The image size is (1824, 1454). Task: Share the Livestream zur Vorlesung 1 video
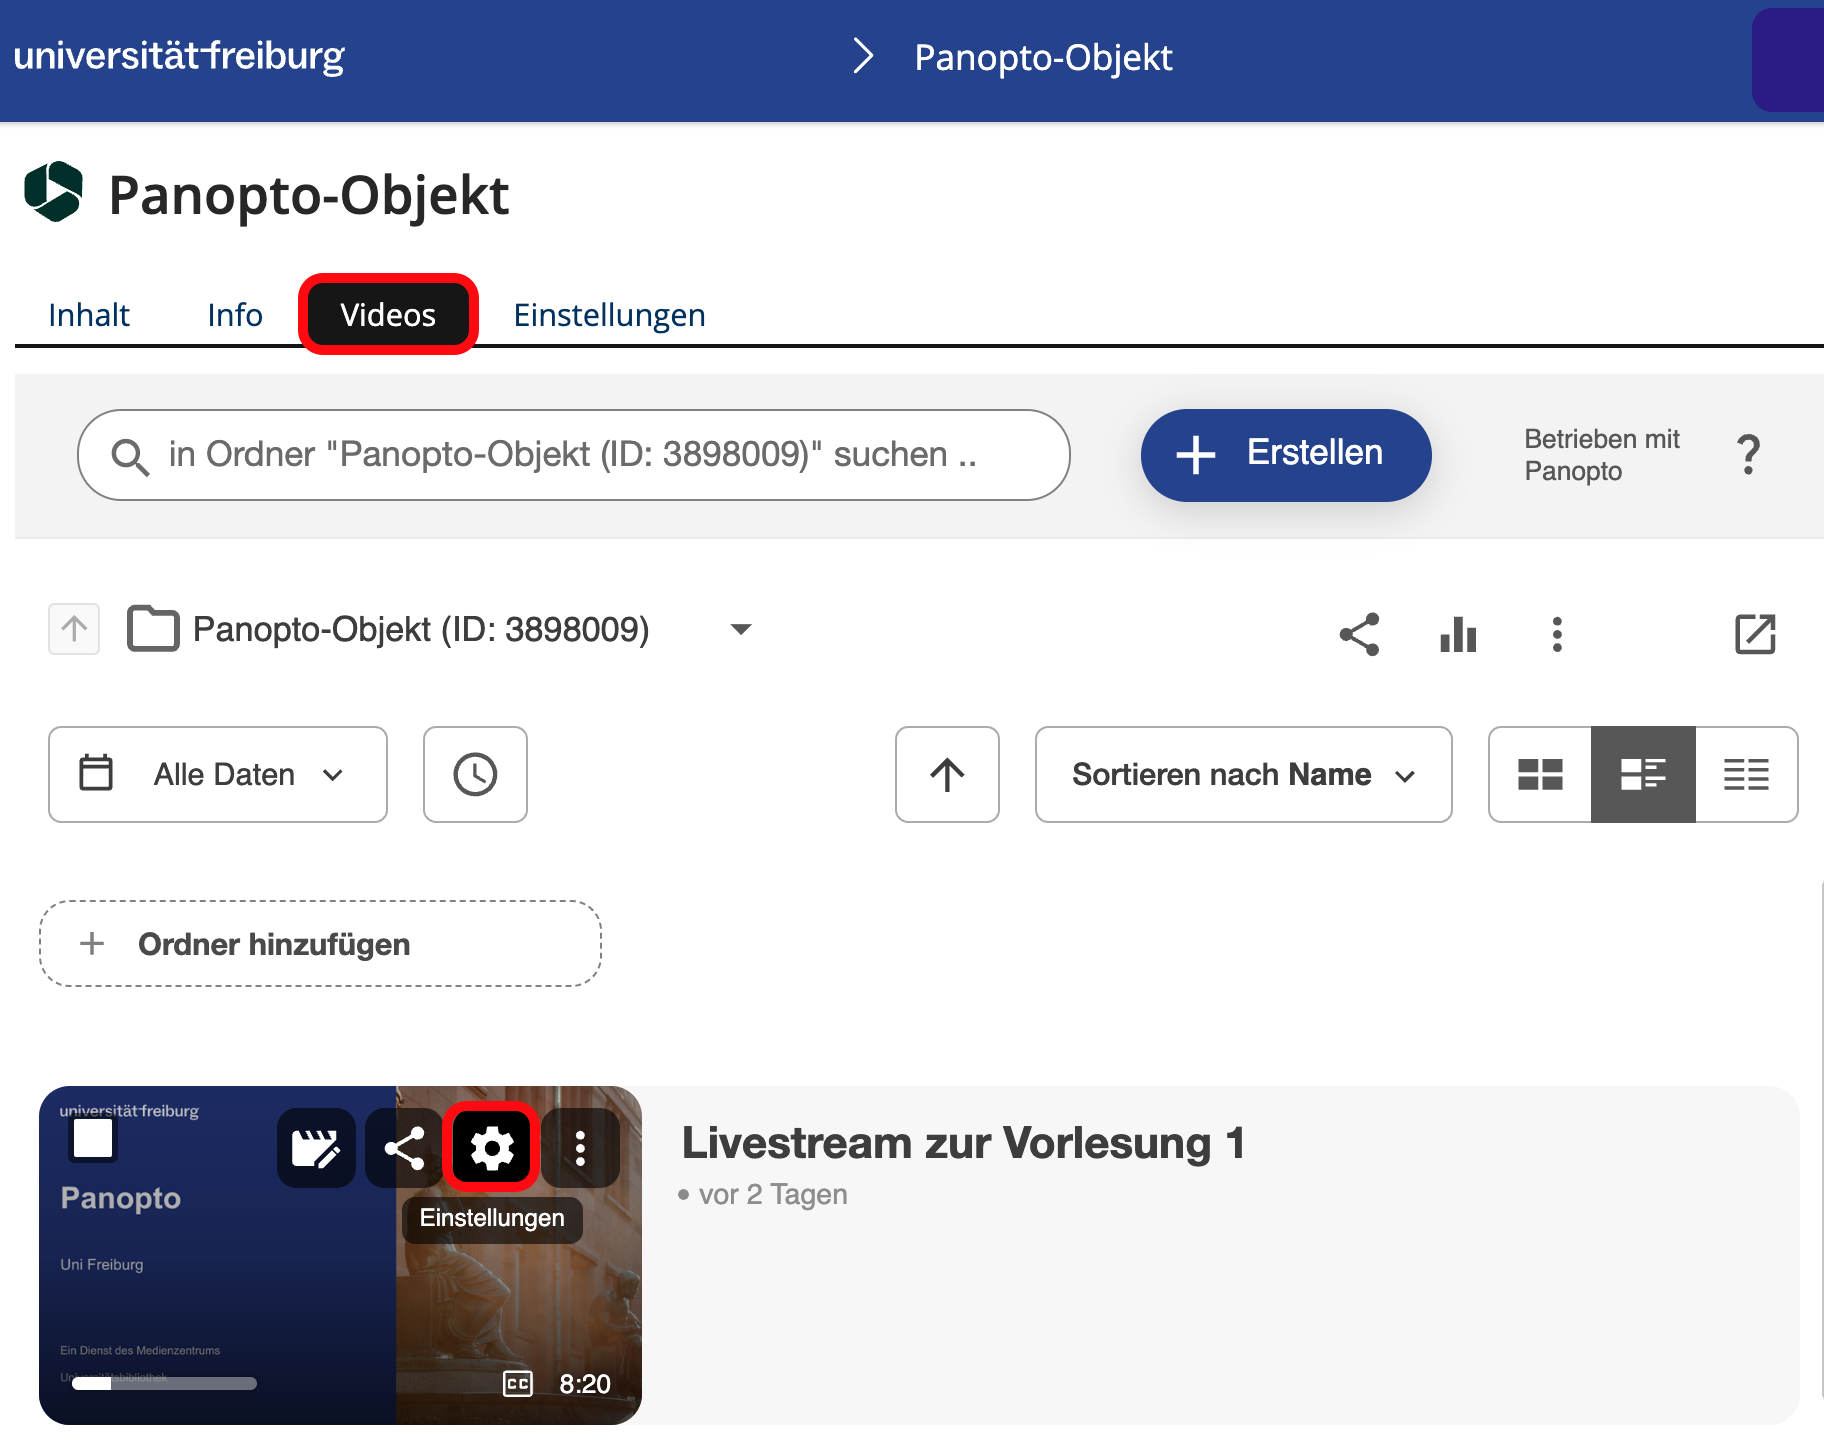tap(404, 1148)
